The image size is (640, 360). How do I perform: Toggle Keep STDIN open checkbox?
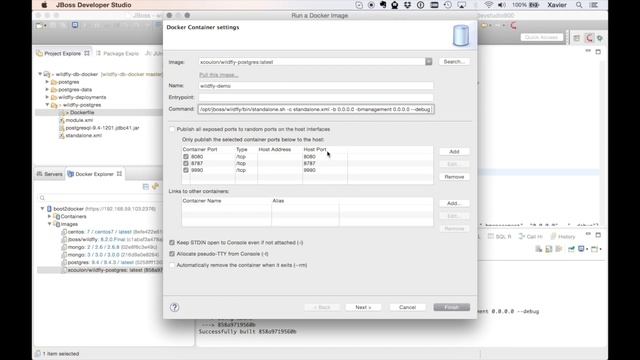coord(172,242)
